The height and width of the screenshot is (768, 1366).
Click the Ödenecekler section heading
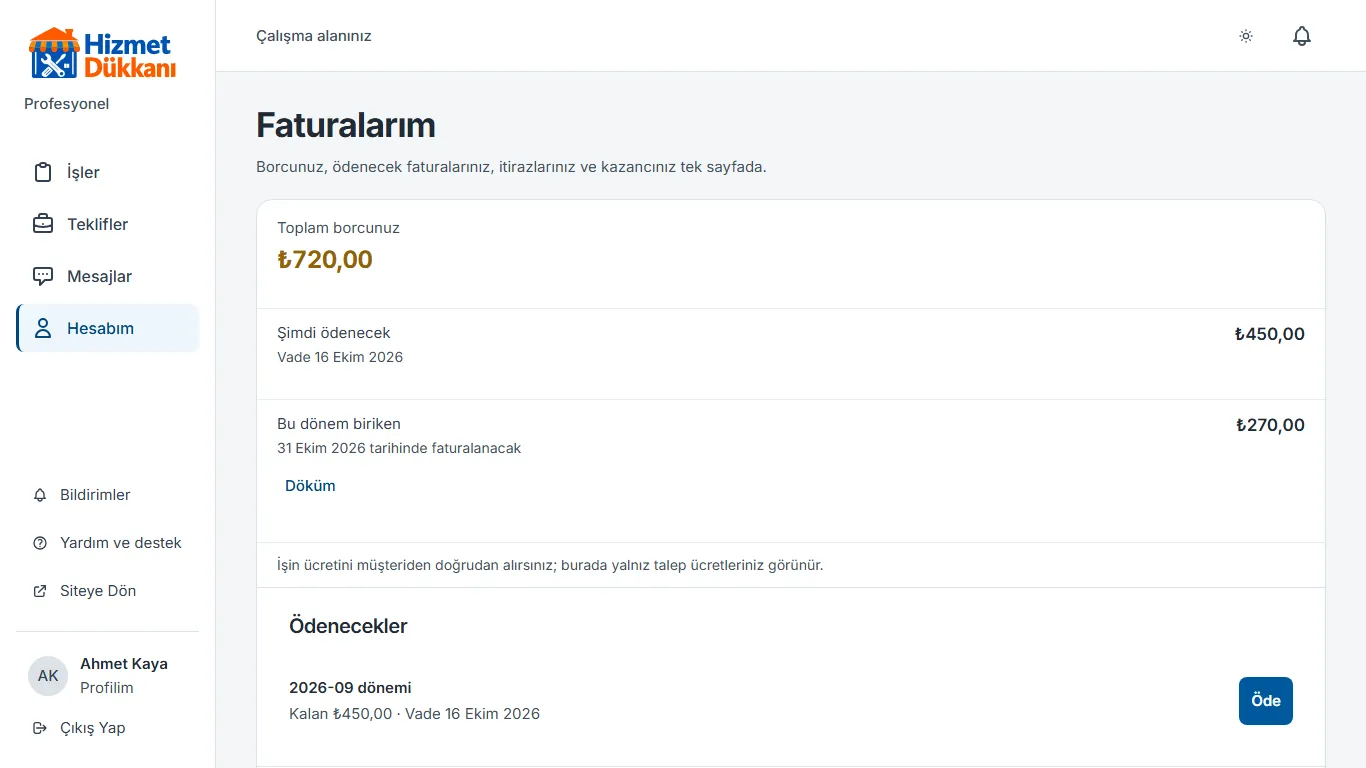tap(348, 626)
